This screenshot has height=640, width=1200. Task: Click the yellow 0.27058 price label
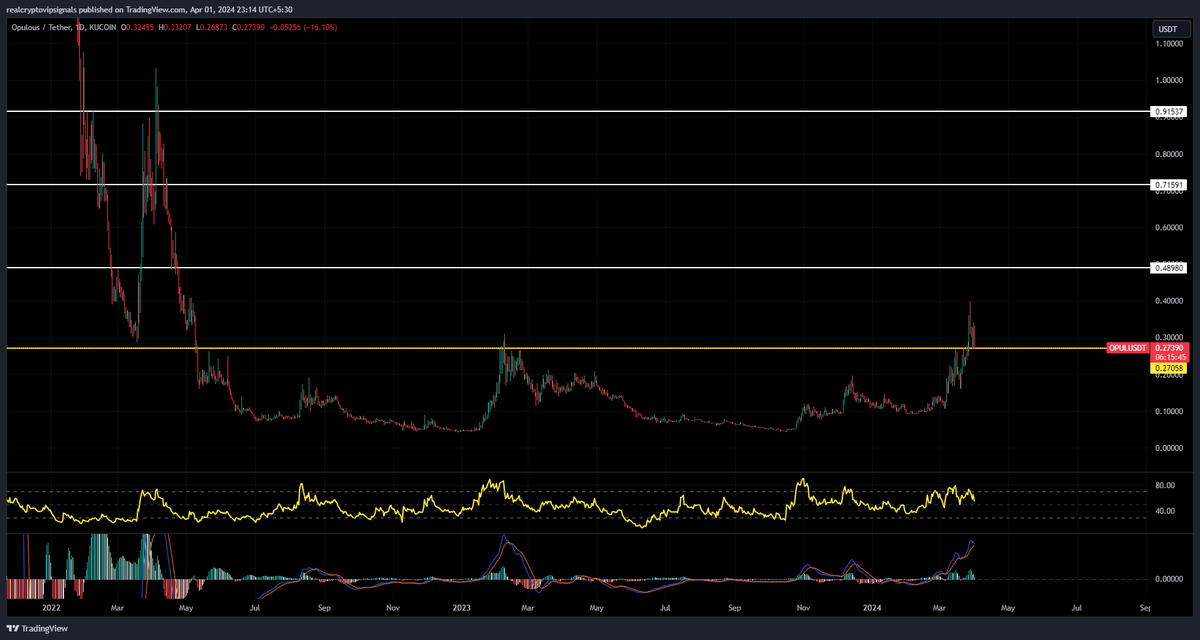coord(1166,368)
